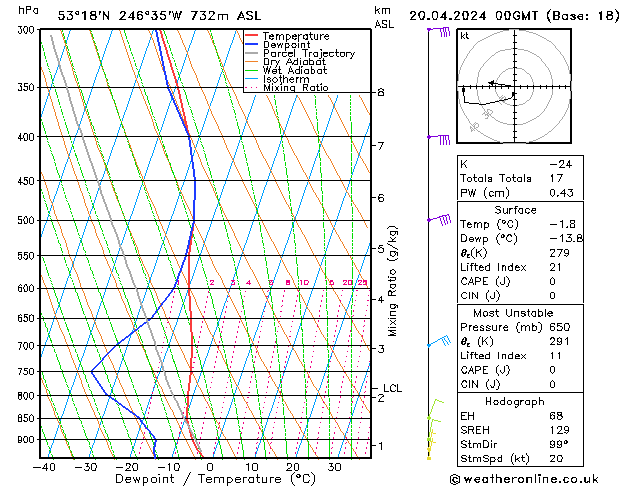Click the purple wind barb at 500 hPa
Image resolution: width=629 pixels, height=486 pixels.
(x=440, y=220)
